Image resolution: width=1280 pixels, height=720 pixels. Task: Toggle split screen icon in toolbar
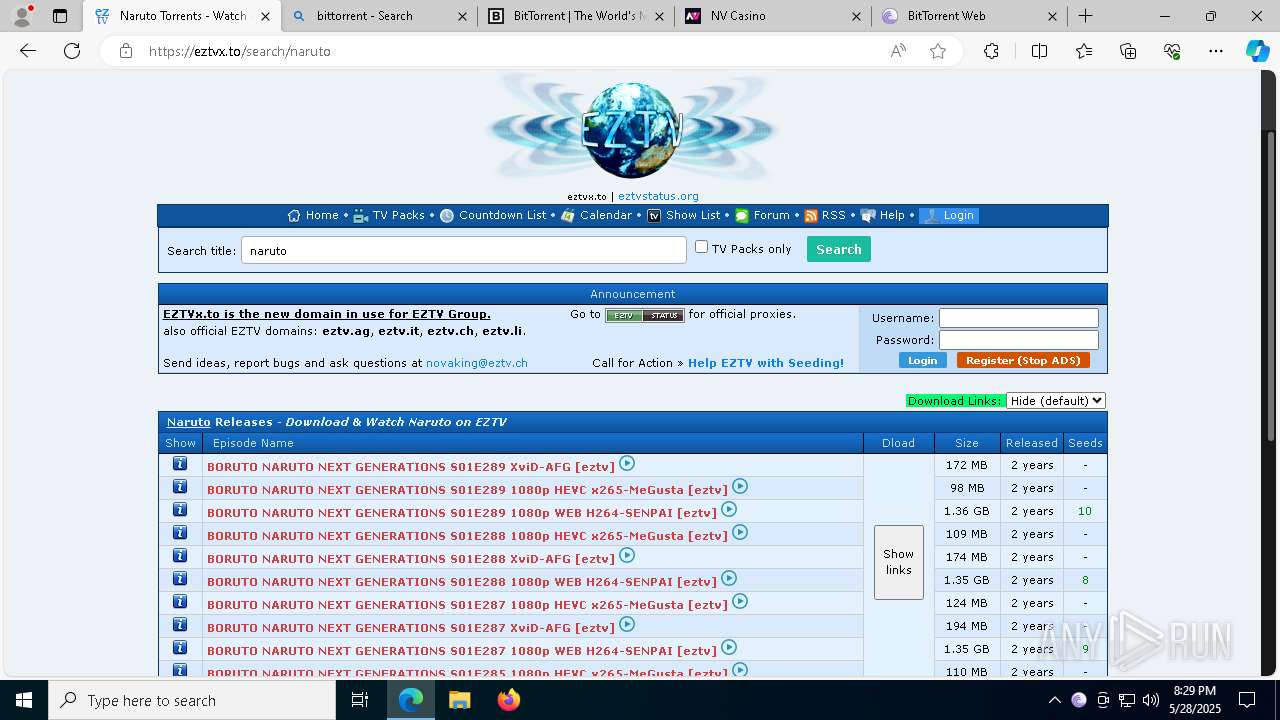pos(1039,51)
